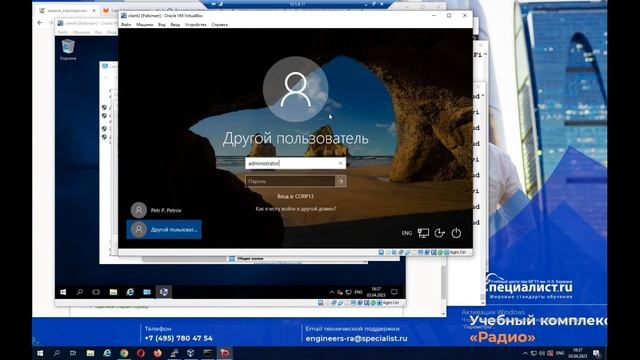Open the Машина menu in client2 VirtualBox window
The width and height of the screenshot is (640, 360).
click(144, 24)
